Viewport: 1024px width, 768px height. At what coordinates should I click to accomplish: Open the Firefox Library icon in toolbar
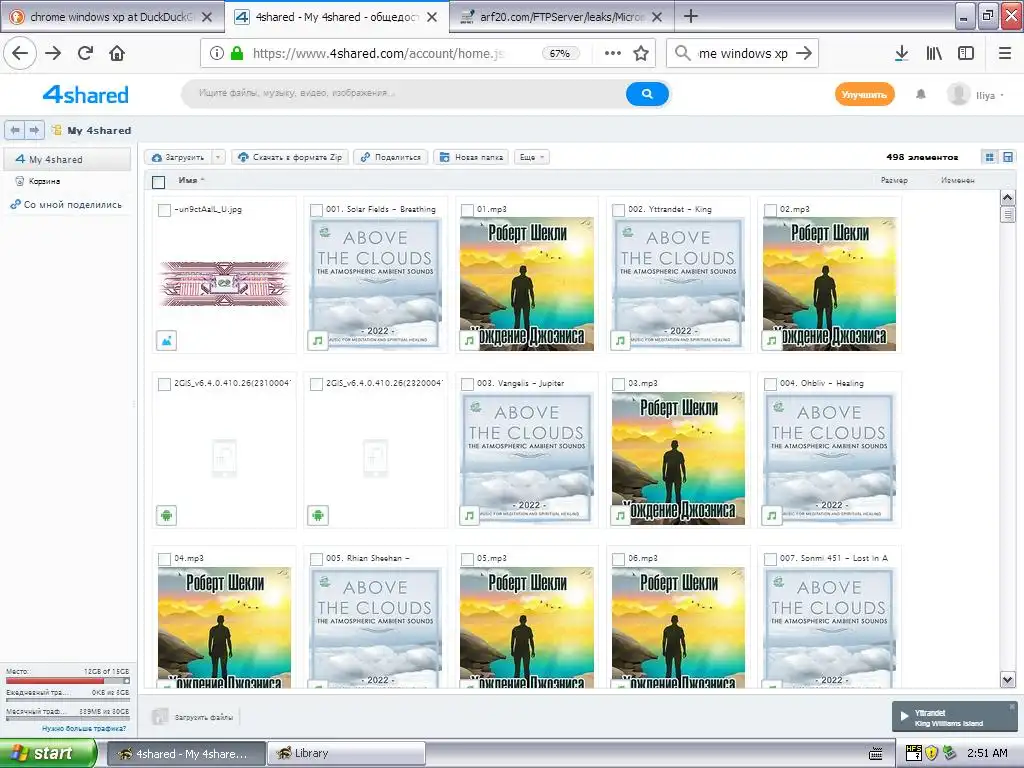[934, 54]
